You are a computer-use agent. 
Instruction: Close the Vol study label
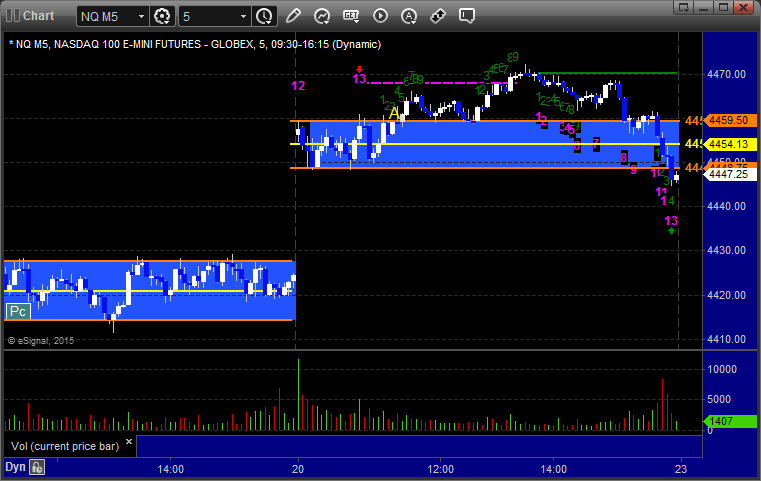129,442
